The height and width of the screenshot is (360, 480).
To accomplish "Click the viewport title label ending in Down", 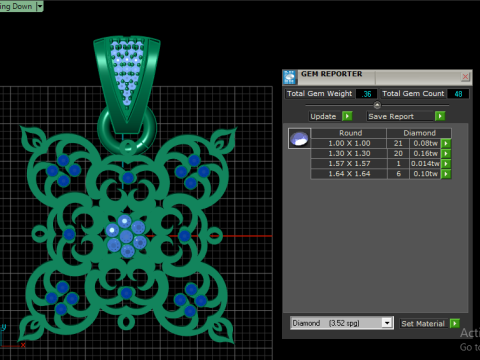I will pos(16,6).
